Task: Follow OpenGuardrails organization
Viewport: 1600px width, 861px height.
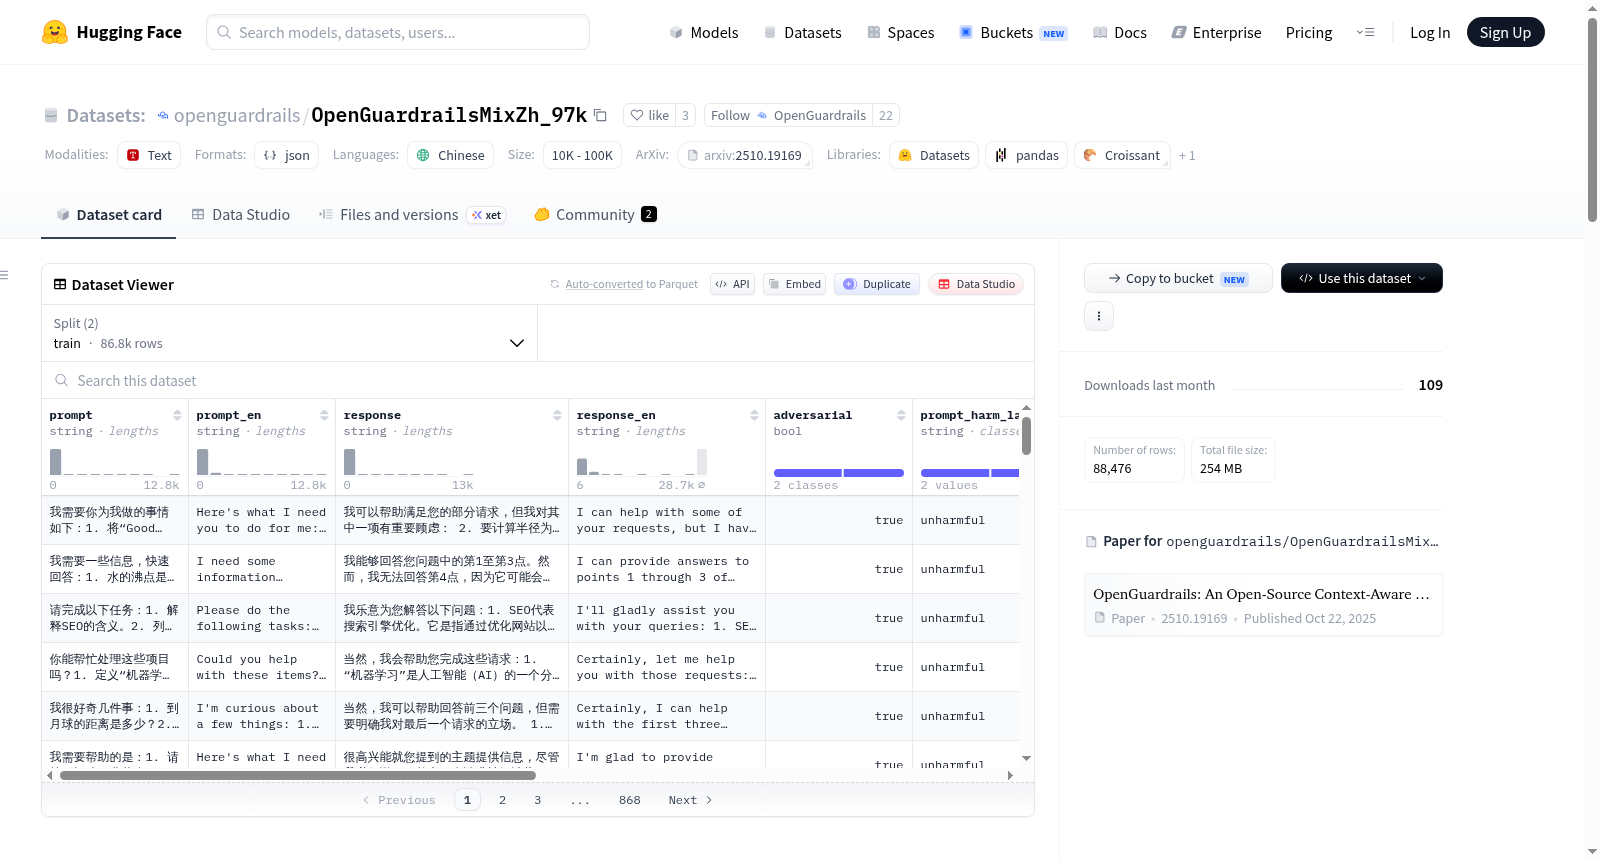Action: click(788, 115)
